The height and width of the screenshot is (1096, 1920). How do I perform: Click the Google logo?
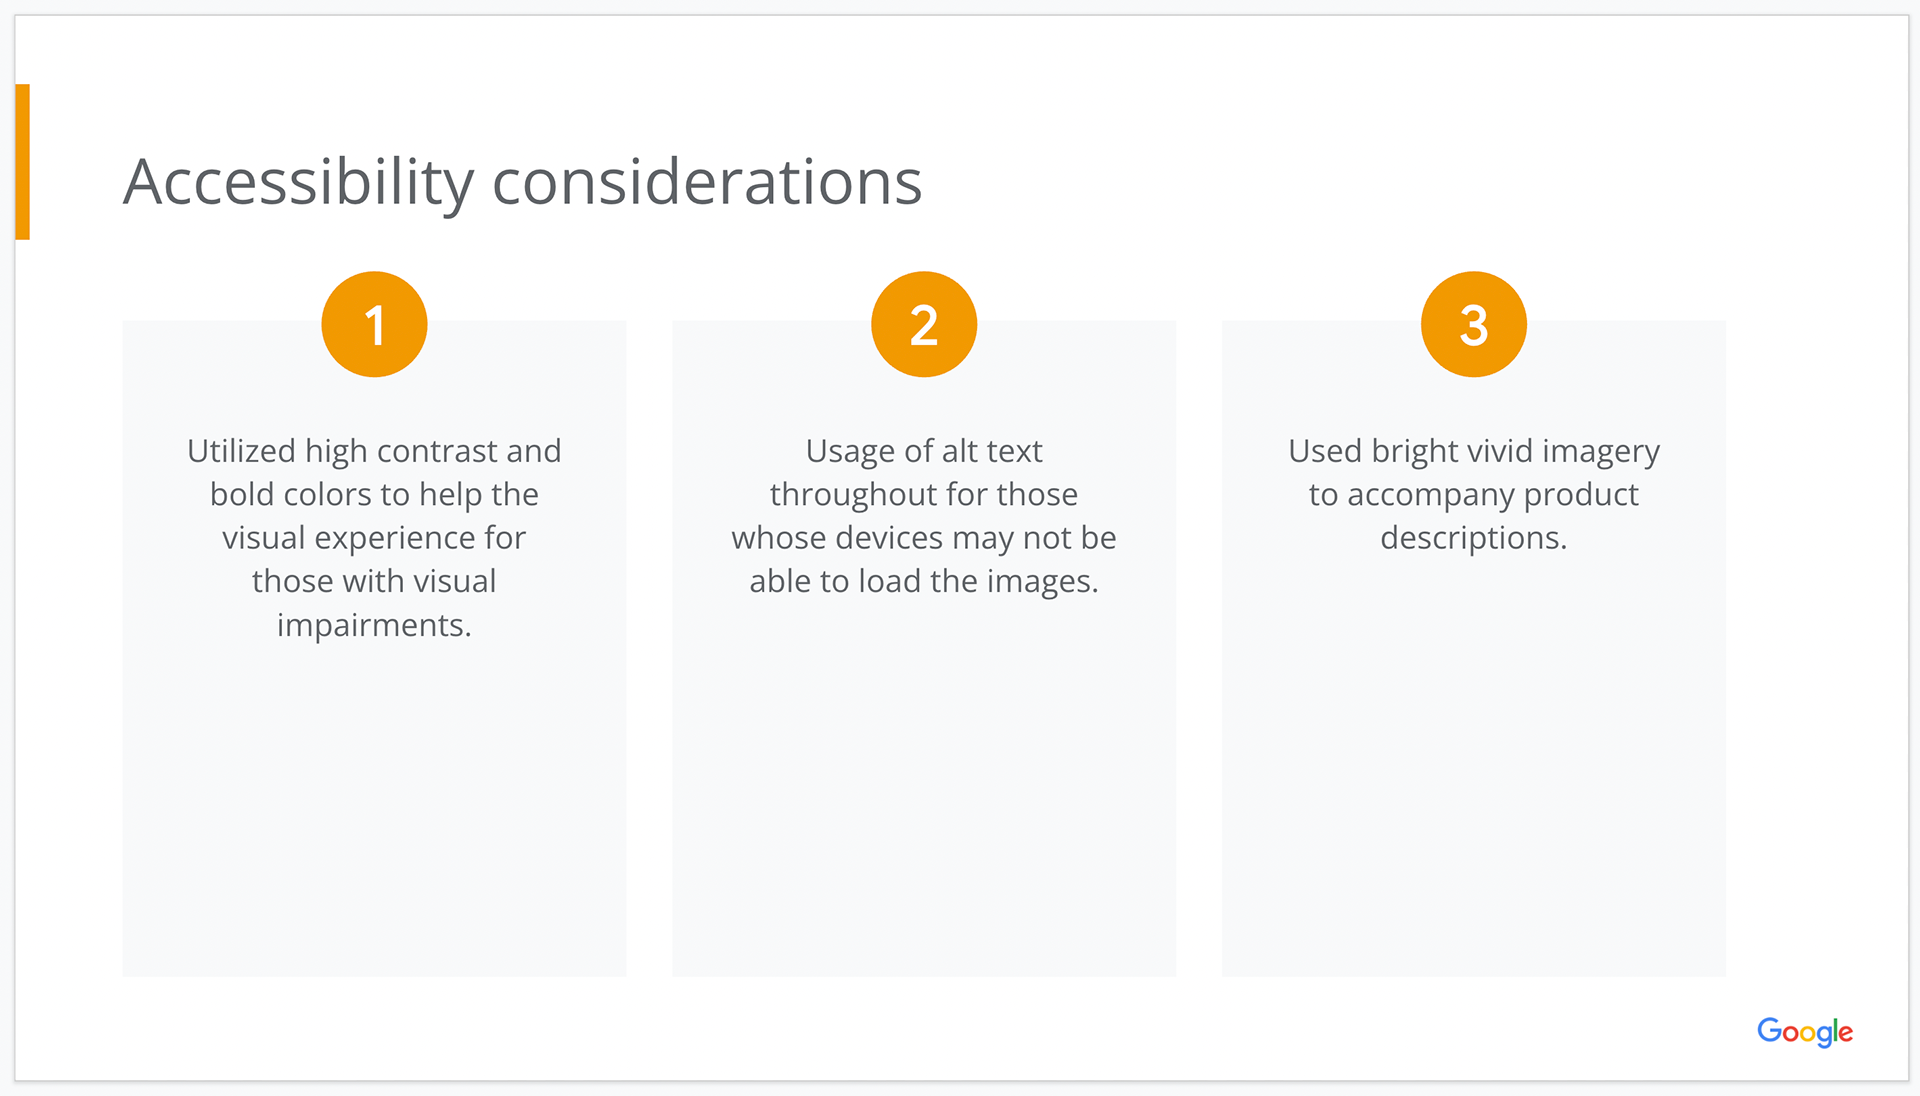pos(1805,1032)
